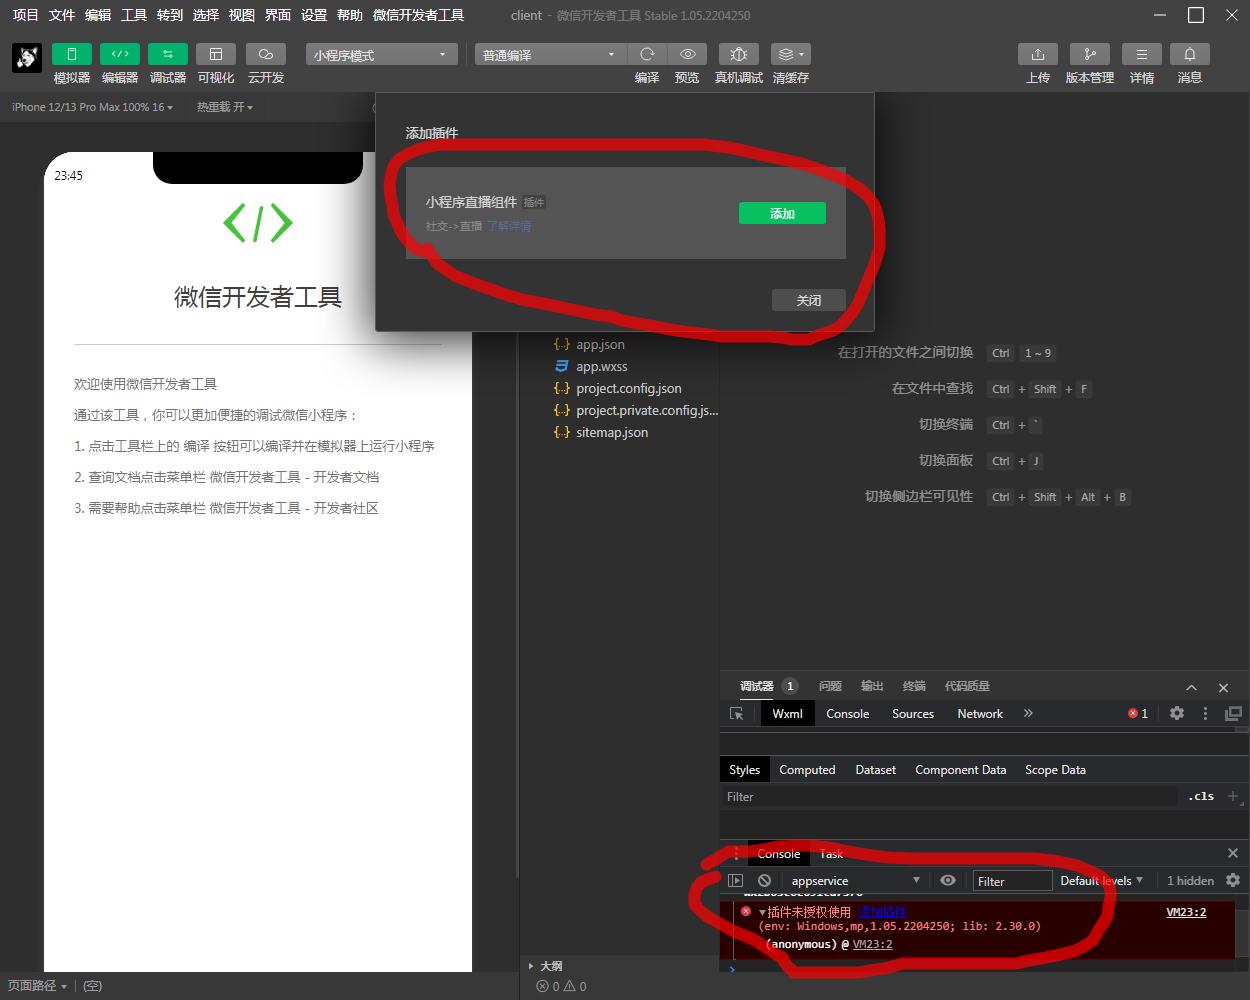Open the 小程序模式 mode dropdown
Viewport: 1250px width, 1000px height.
click(x=381, y=54)
